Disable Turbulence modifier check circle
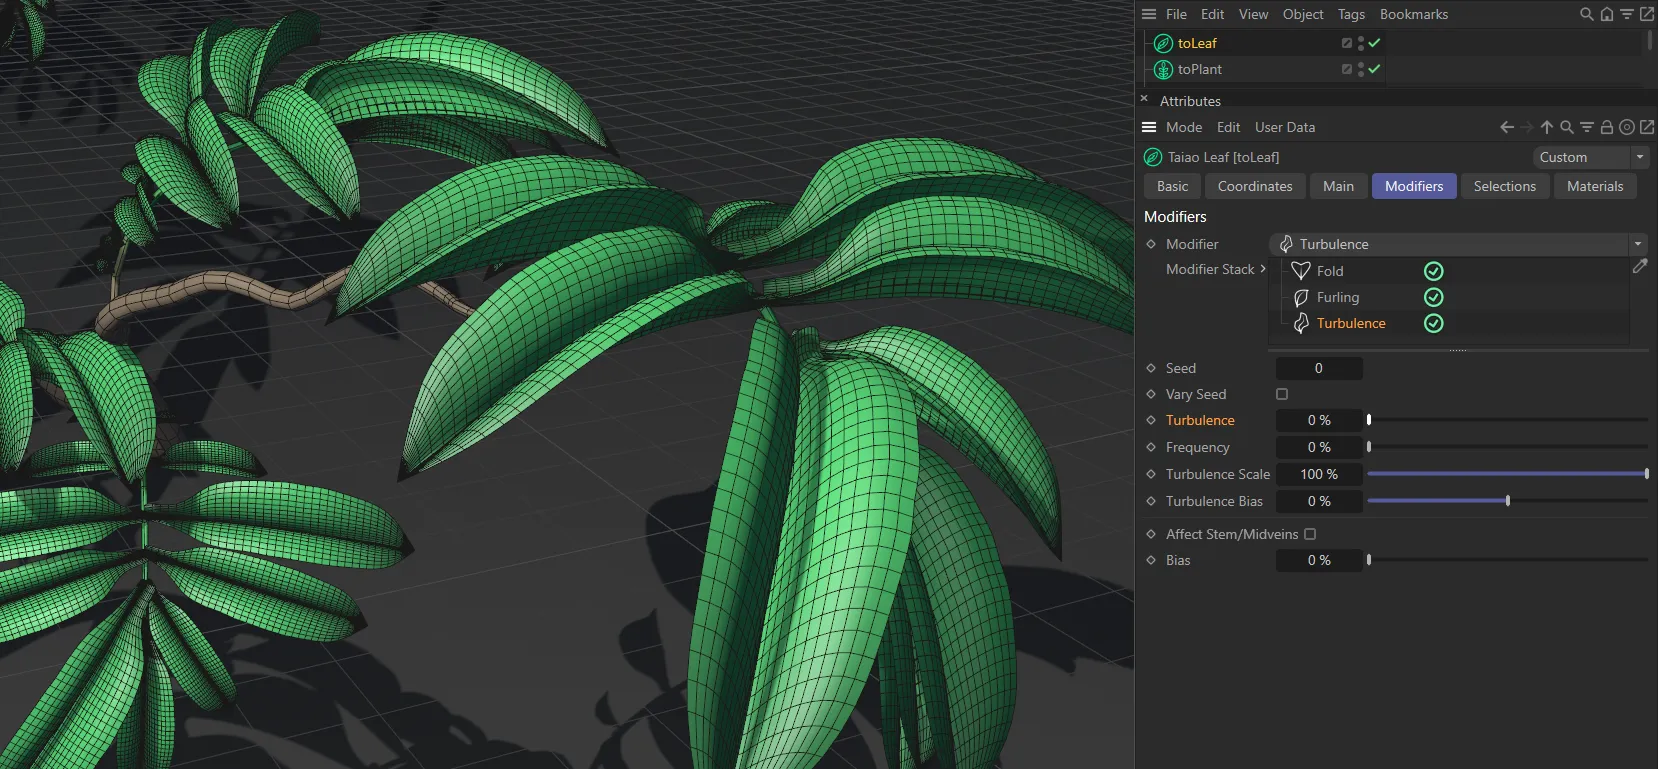The height and width of the screenshot is (769, 1658). click(1433, 323)
